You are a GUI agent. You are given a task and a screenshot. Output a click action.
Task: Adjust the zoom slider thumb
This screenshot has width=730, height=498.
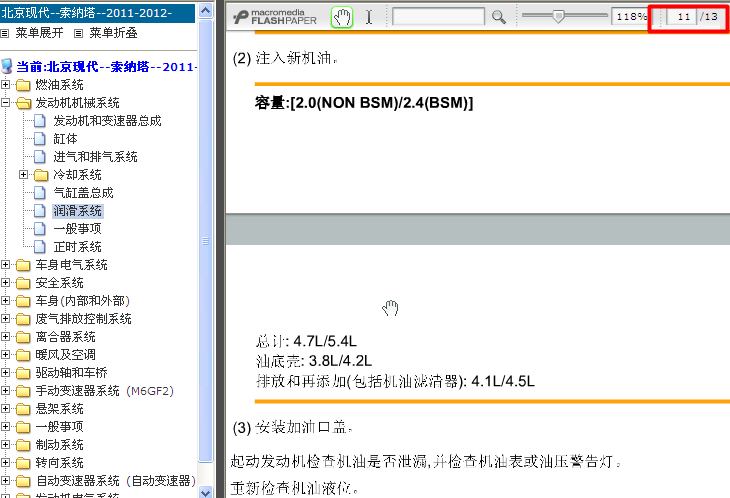(x=558, y=16)
